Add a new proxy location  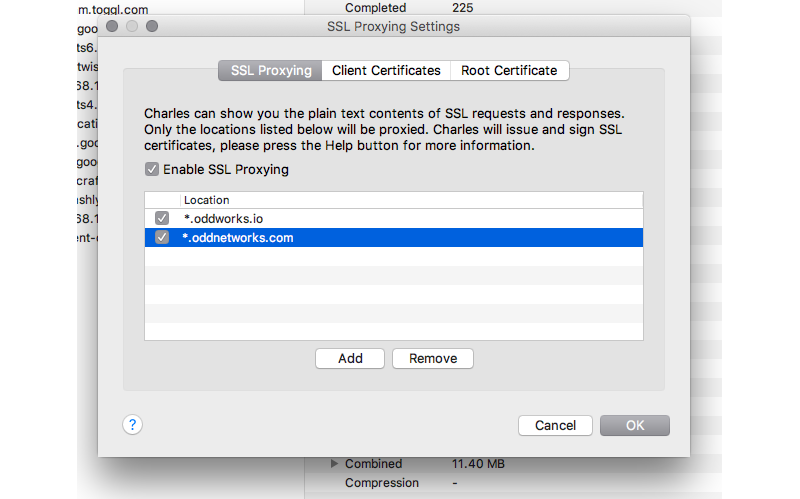point(350,358)
